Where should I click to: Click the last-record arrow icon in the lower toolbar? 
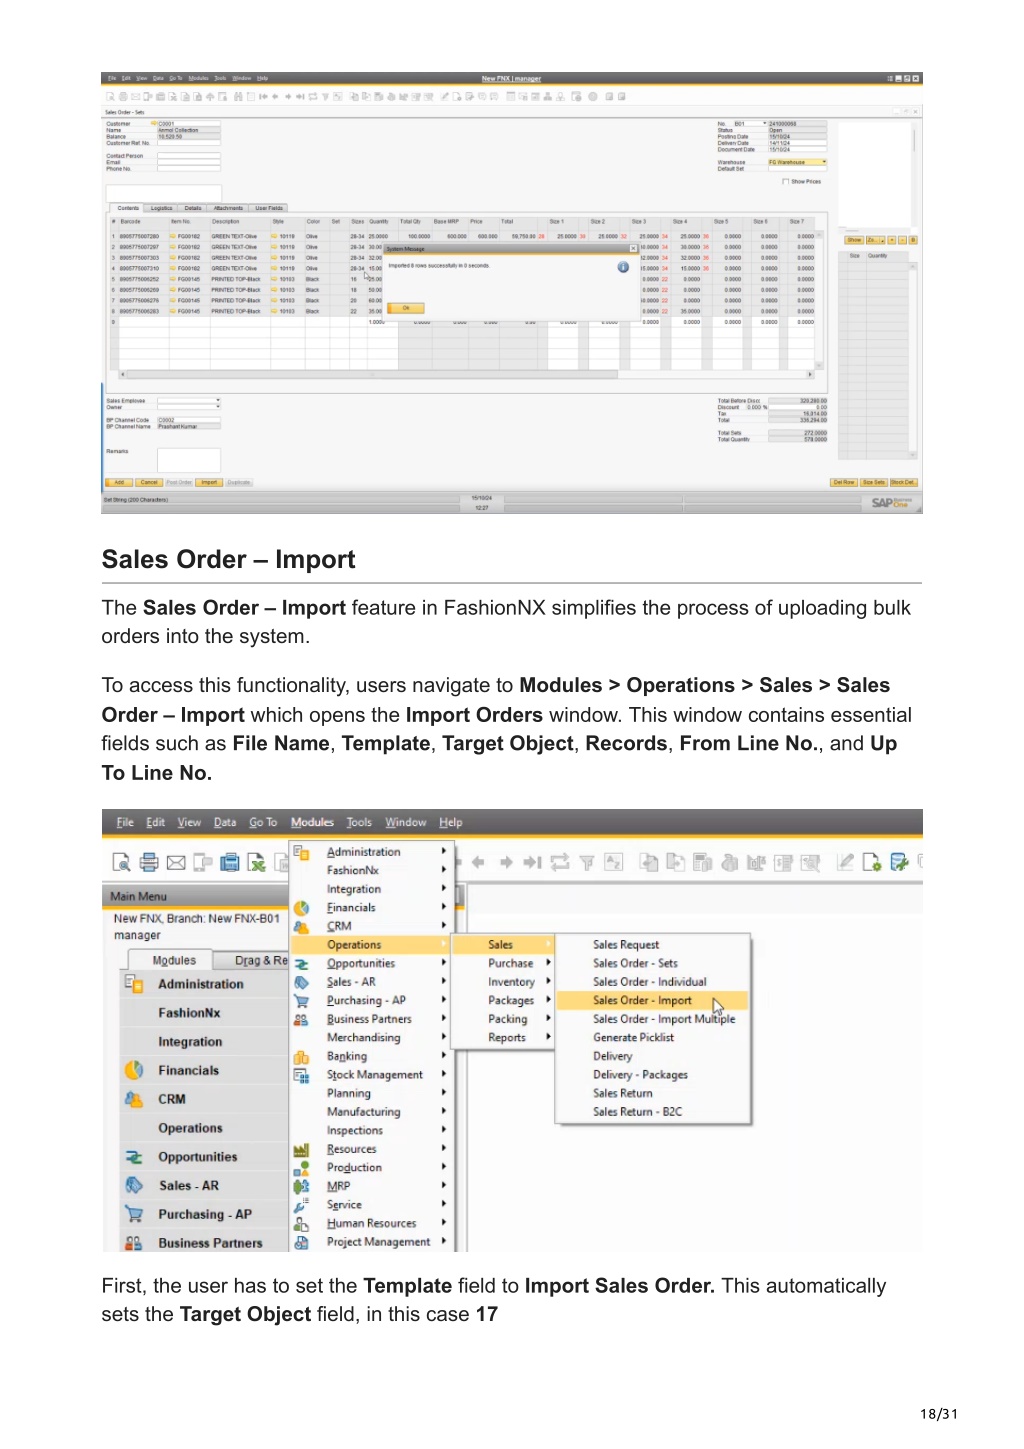tap(532, 862)
